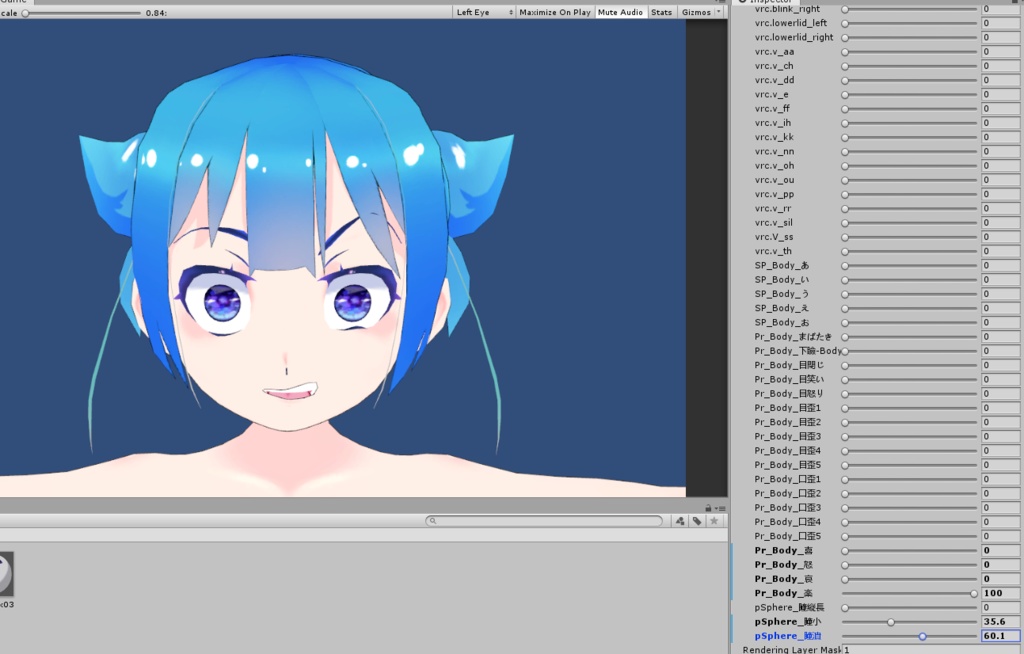This screenshot has width=1024, height=654.
Task: Open Project panel context menu icon
Action: (x=720, y=508)
